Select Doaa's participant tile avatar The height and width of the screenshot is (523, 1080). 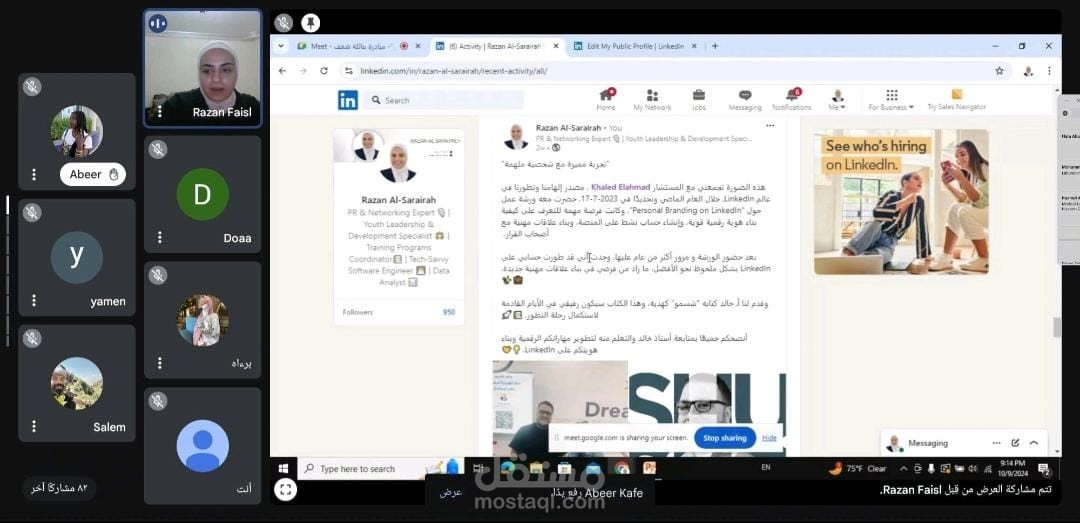(202, 194)
